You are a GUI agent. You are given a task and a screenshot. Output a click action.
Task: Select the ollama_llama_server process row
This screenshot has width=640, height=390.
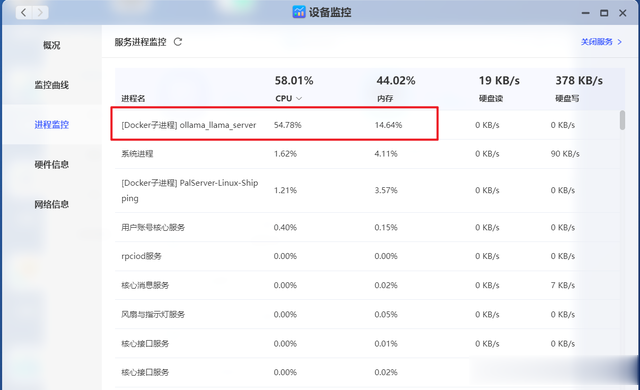click(x=367, y=125)
